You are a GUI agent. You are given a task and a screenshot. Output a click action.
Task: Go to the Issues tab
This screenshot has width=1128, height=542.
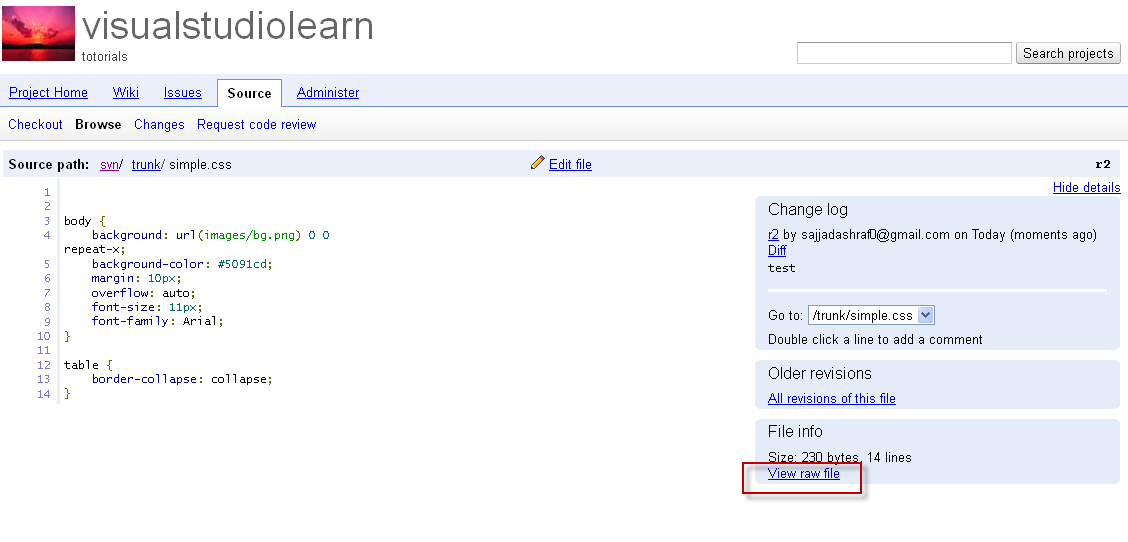(183, 93)
